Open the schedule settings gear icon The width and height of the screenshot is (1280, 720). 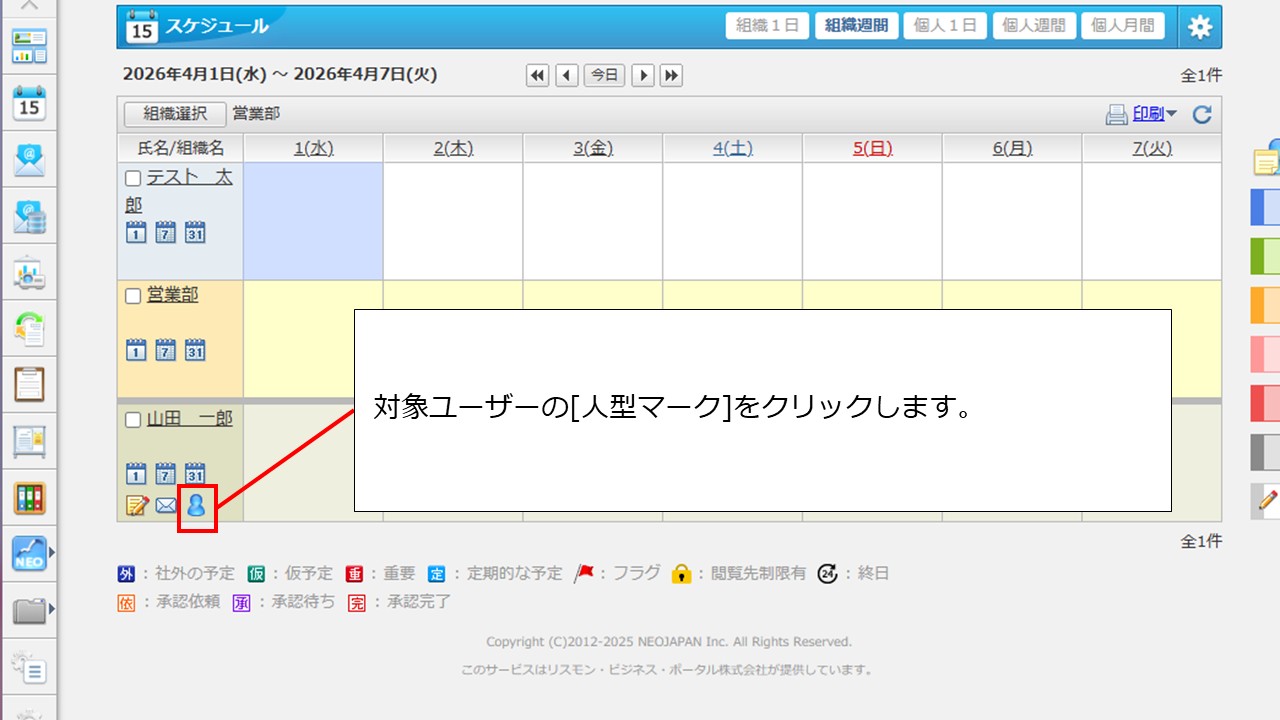pyautogui.click(x=1199, y=27)
